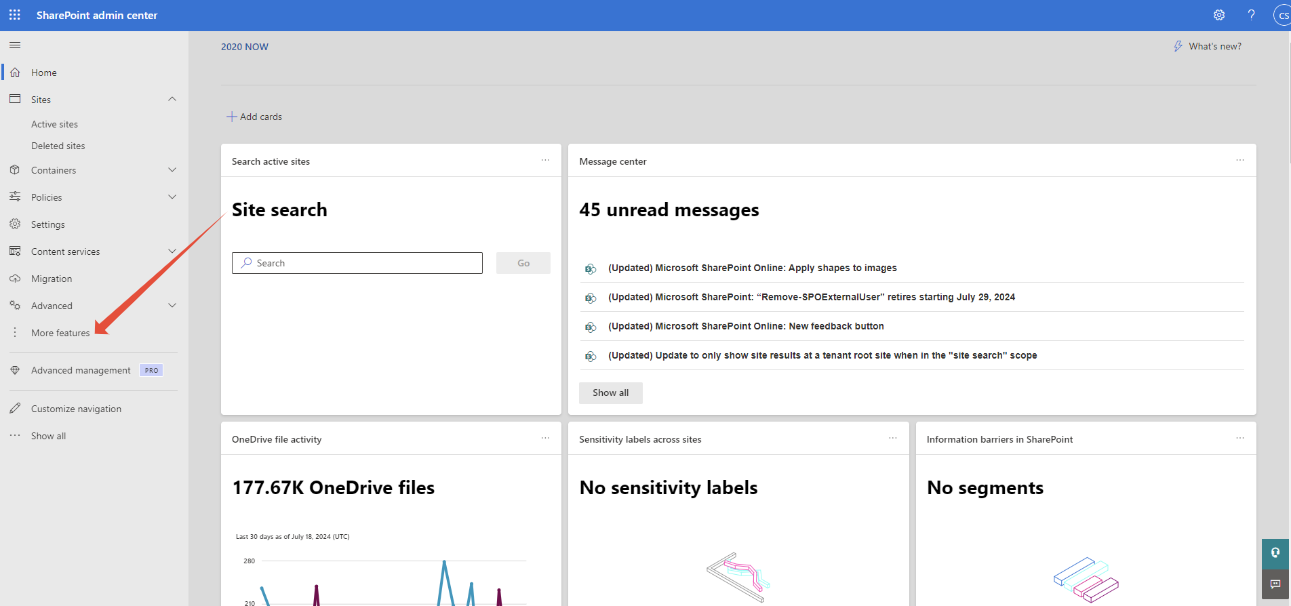Click the site Search input field
This screenshot has height=606, width=1291.
[357, 263]
